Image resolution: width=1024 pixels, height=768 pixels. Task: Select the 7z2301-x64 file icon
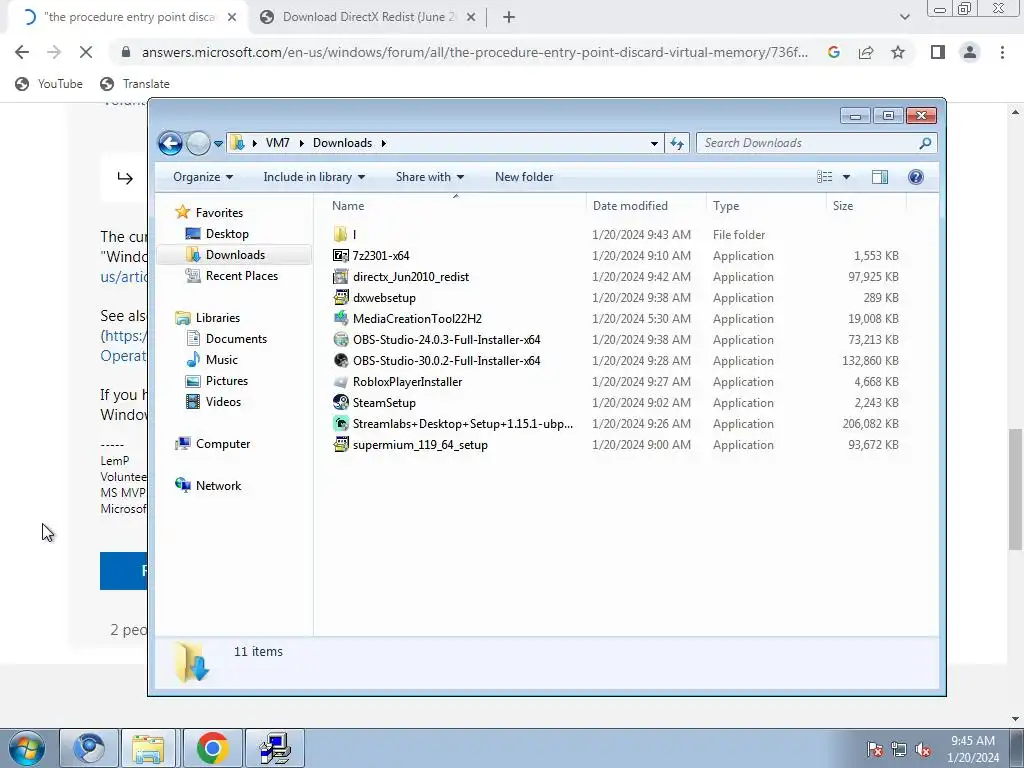click(x=340, y=255)
